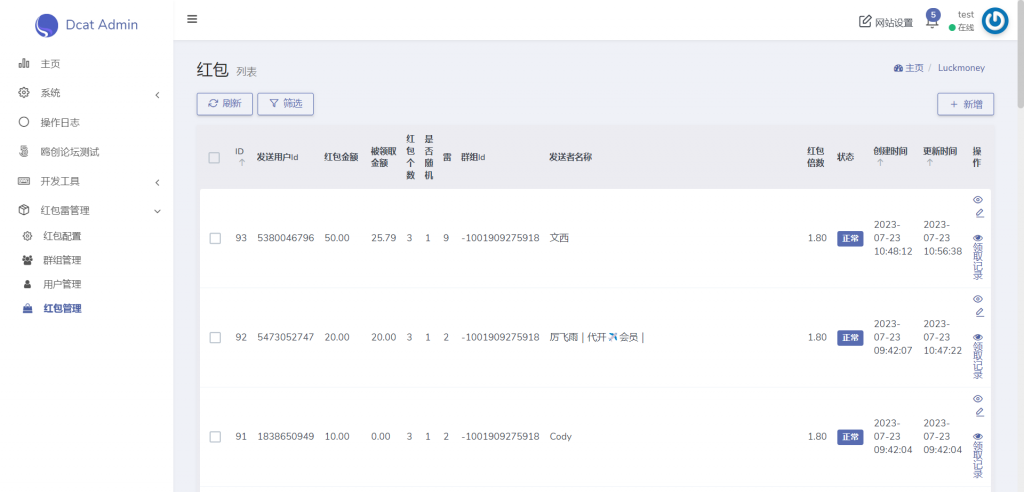Click the 红包雷管理 box icon
1024x492 pixels.
(x=24, y=210)
